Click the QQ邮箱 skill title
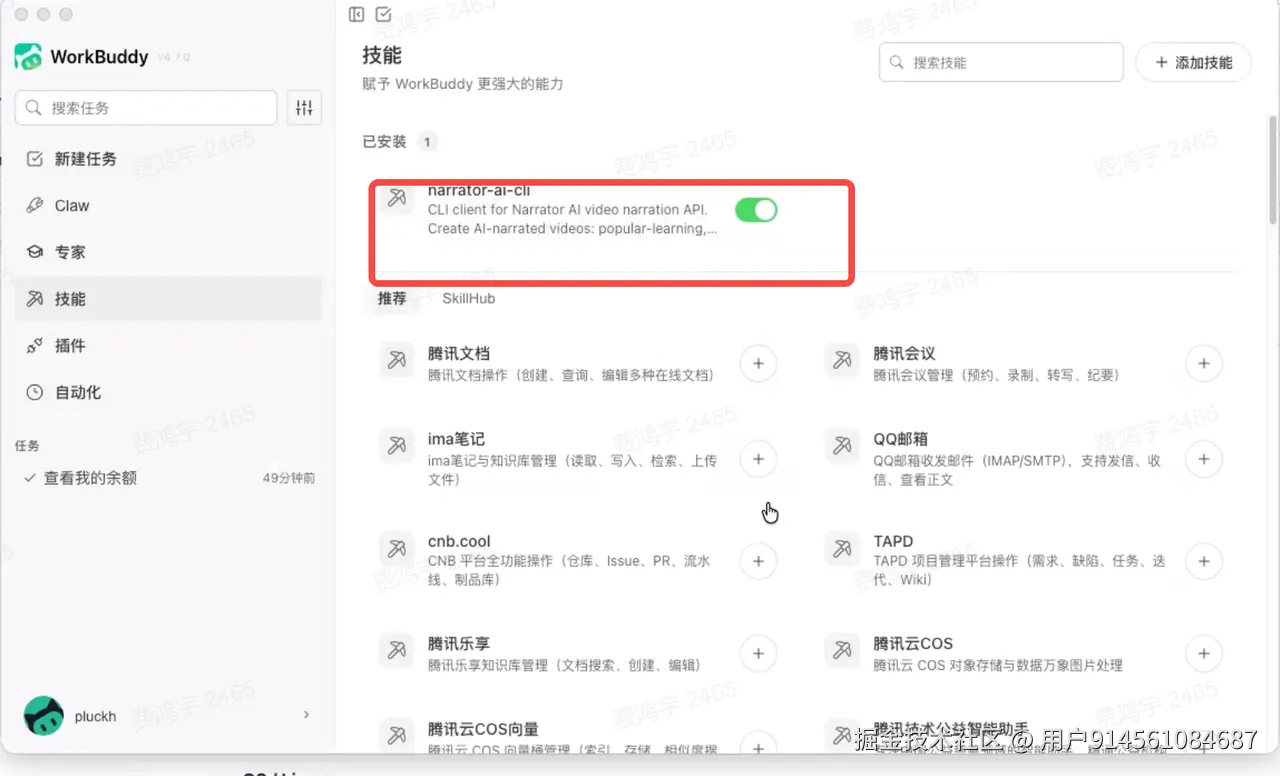 click(x=900, y=438)
